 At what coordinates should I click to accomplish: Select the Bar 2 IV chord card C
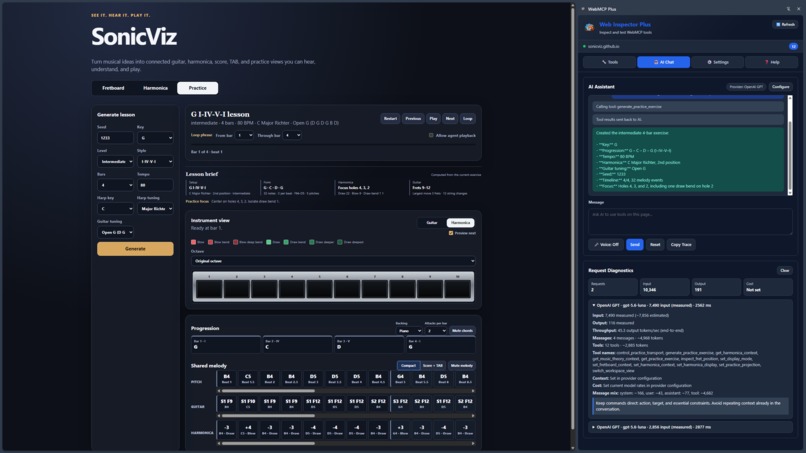click(x=297, y=344)
